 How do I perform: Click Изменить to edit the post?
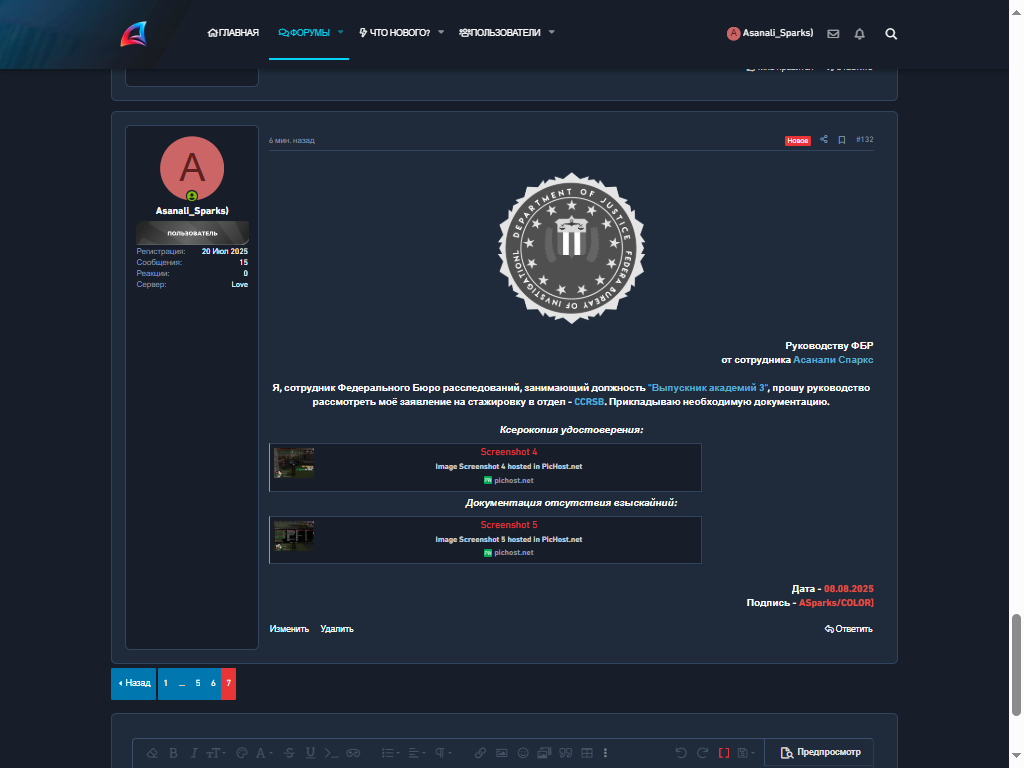click(289, 629)
